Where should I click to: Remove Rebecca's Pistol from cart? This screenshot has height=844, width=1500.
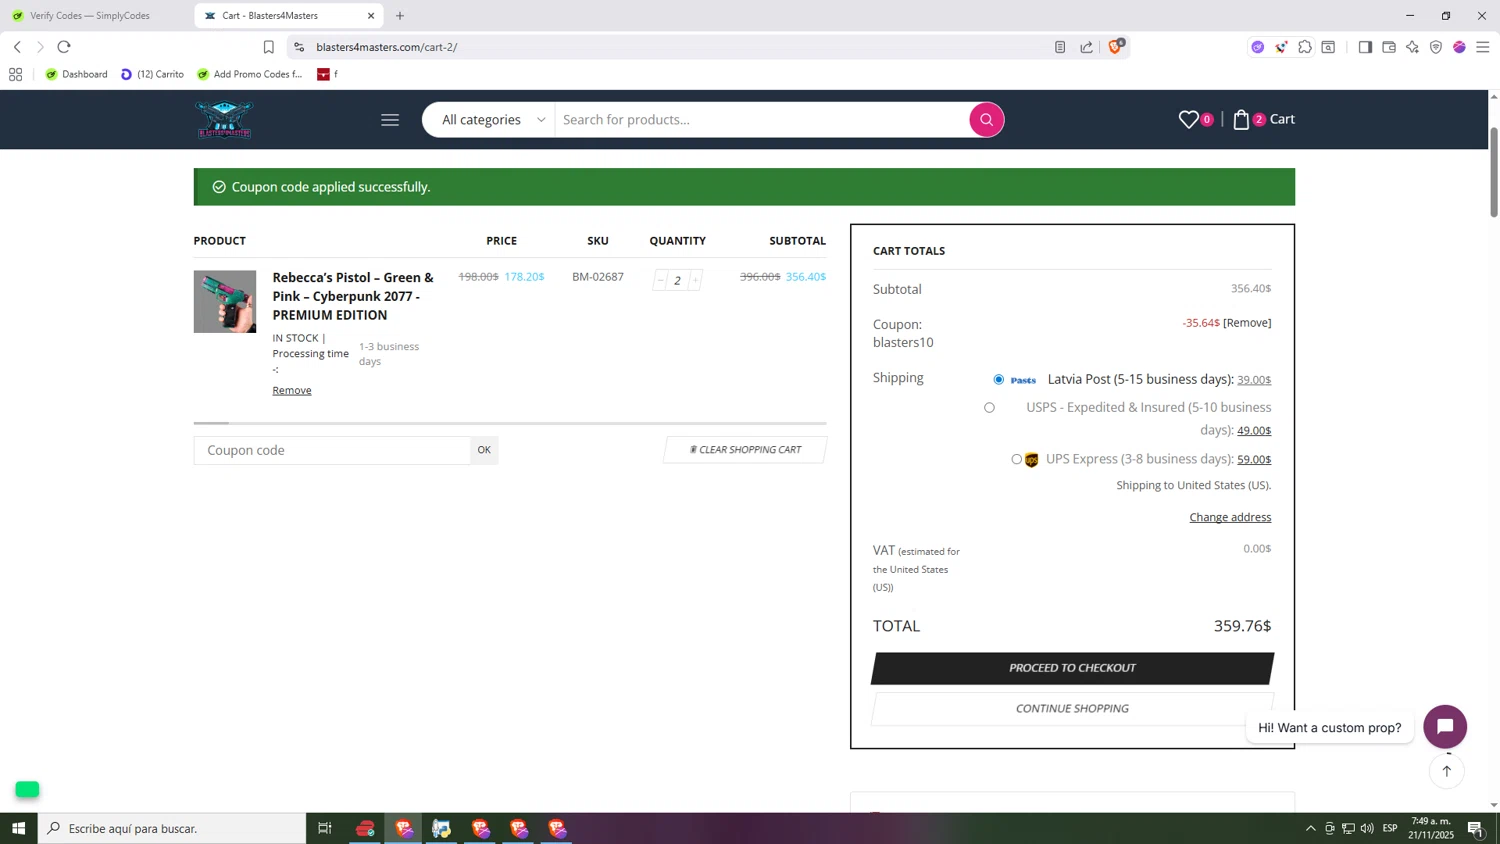click(x=292, y=390)
